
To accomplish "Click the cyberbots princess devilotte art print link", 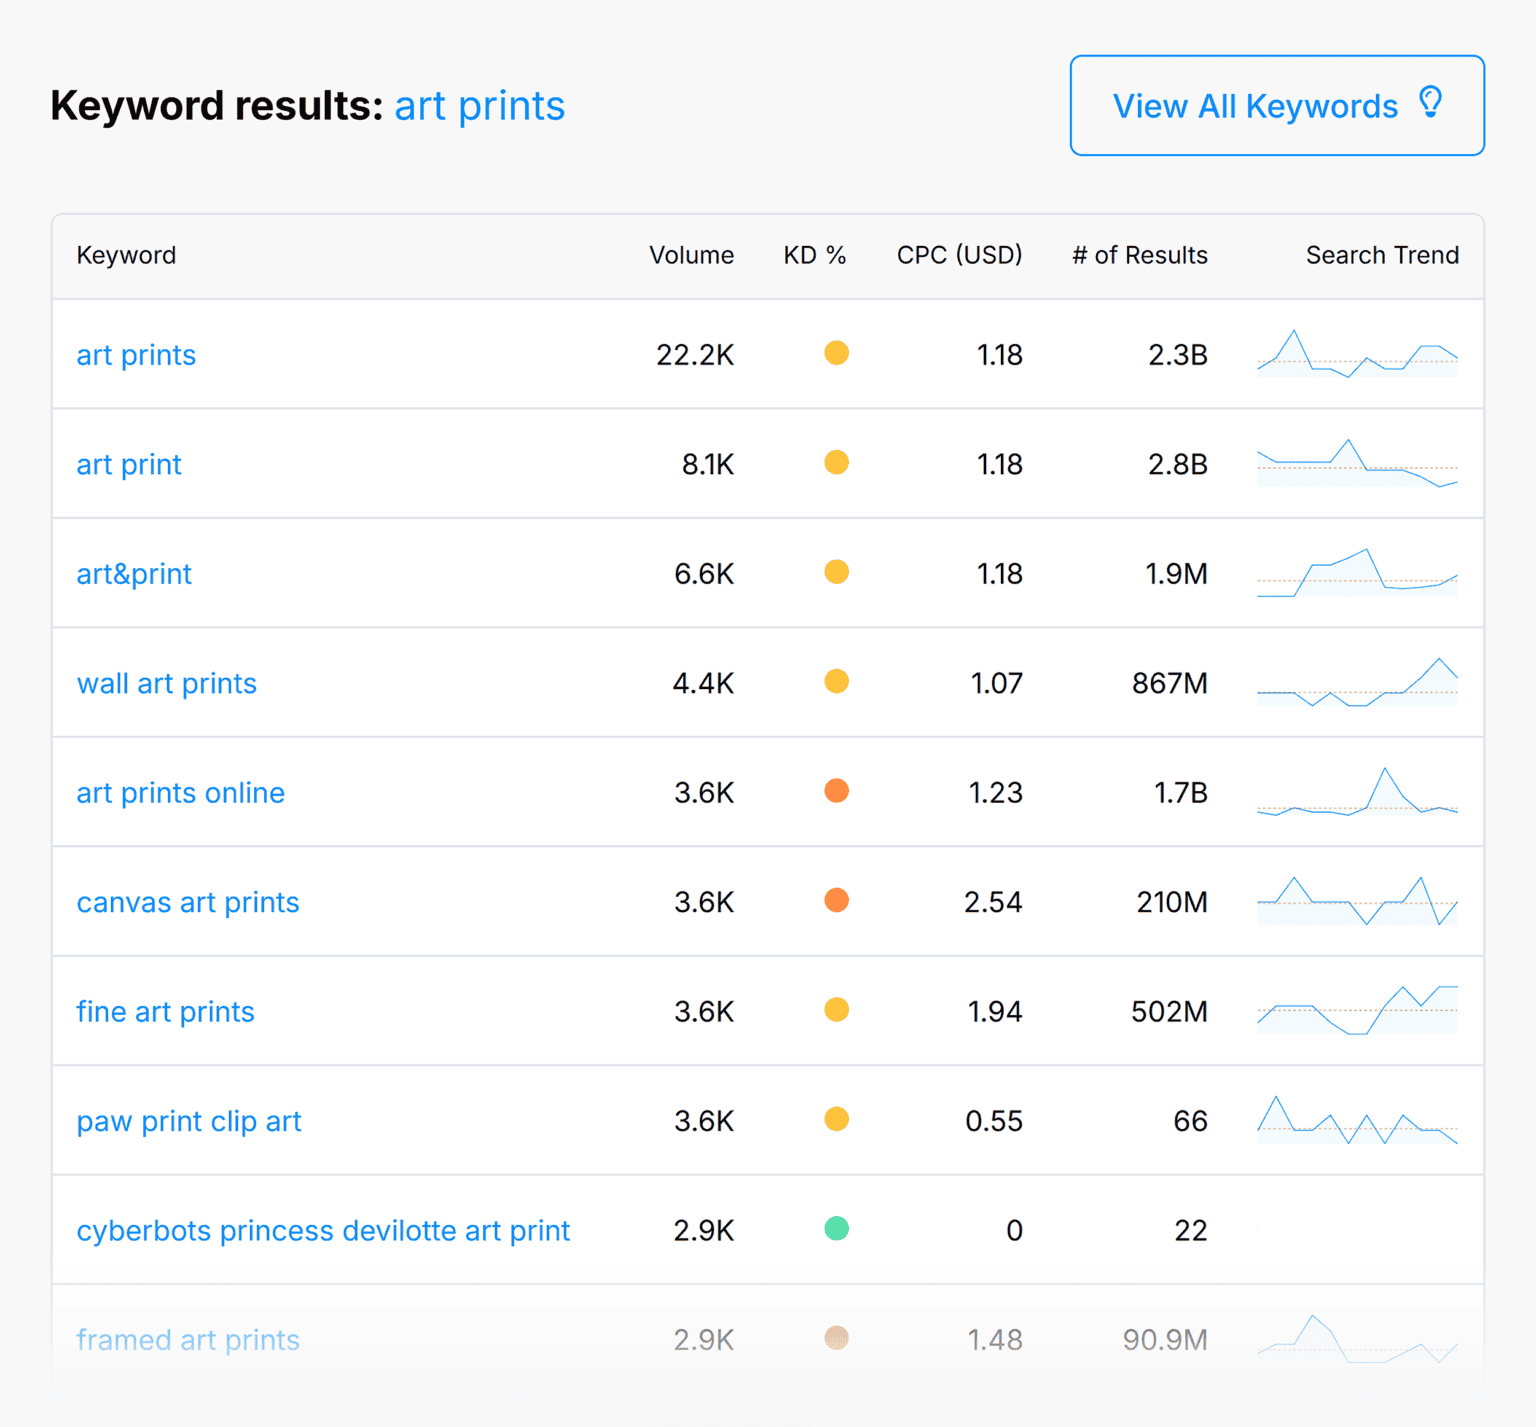I will [x=323, y=1230].
